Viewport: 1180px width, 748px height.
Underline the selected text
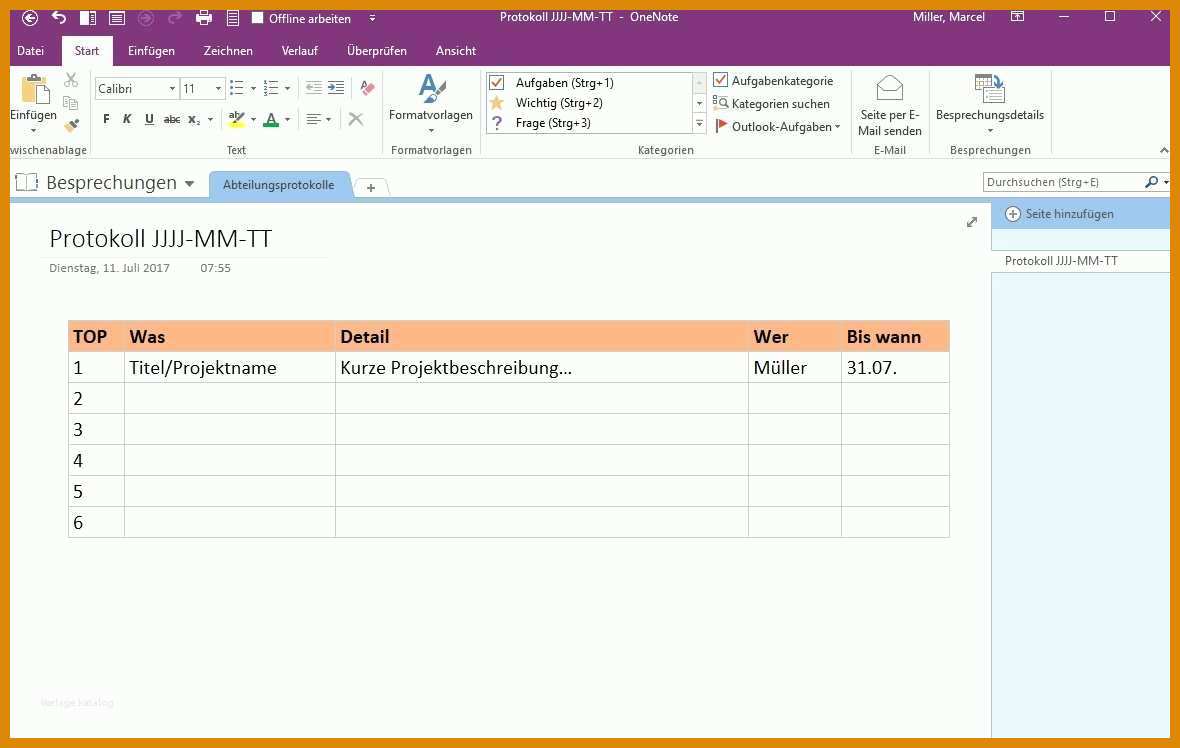149,119
